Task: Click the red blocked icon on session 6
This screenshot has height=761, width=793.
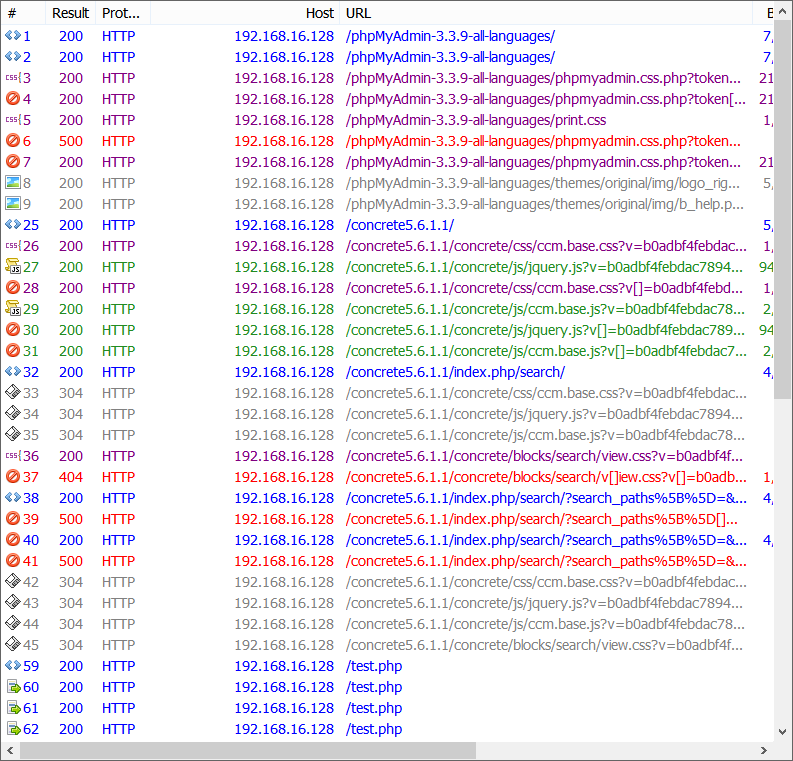Action: [12, 141]
